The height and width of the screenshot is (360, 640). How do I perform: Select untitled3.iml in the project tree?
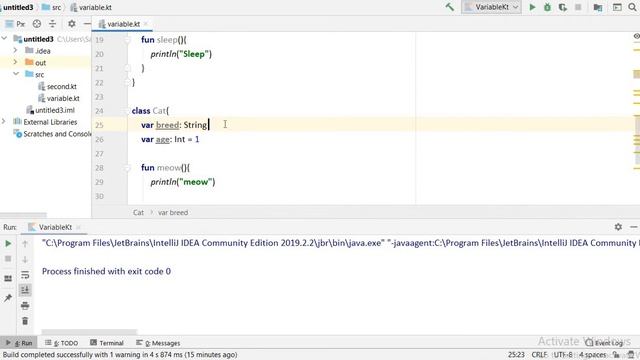coord(51,110)
